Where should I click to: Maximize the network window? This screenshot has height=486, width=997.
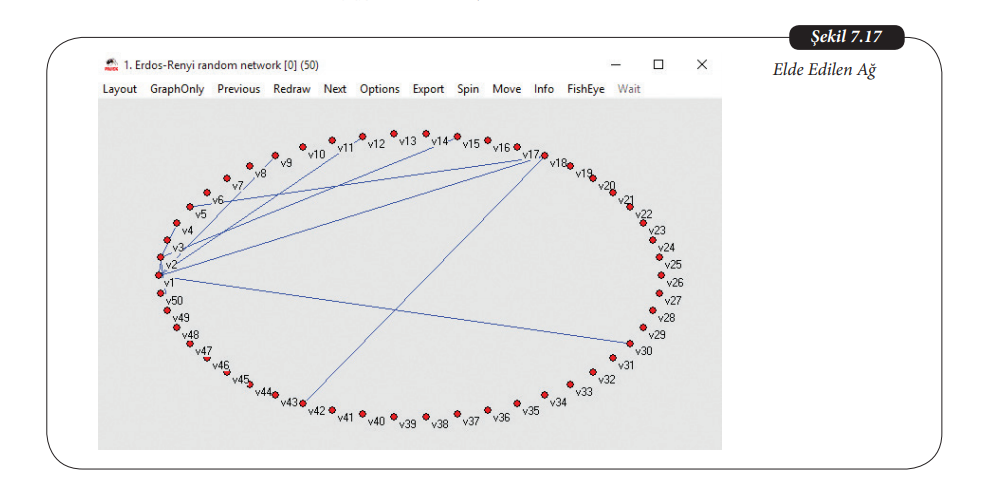coord(658,64)
